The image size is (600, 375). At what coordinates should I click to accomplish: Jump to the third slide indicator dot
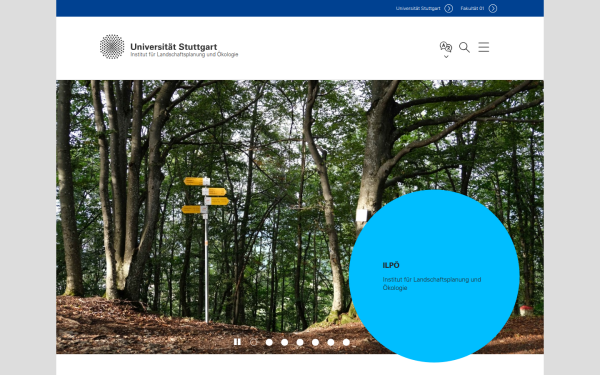[284, 342]
